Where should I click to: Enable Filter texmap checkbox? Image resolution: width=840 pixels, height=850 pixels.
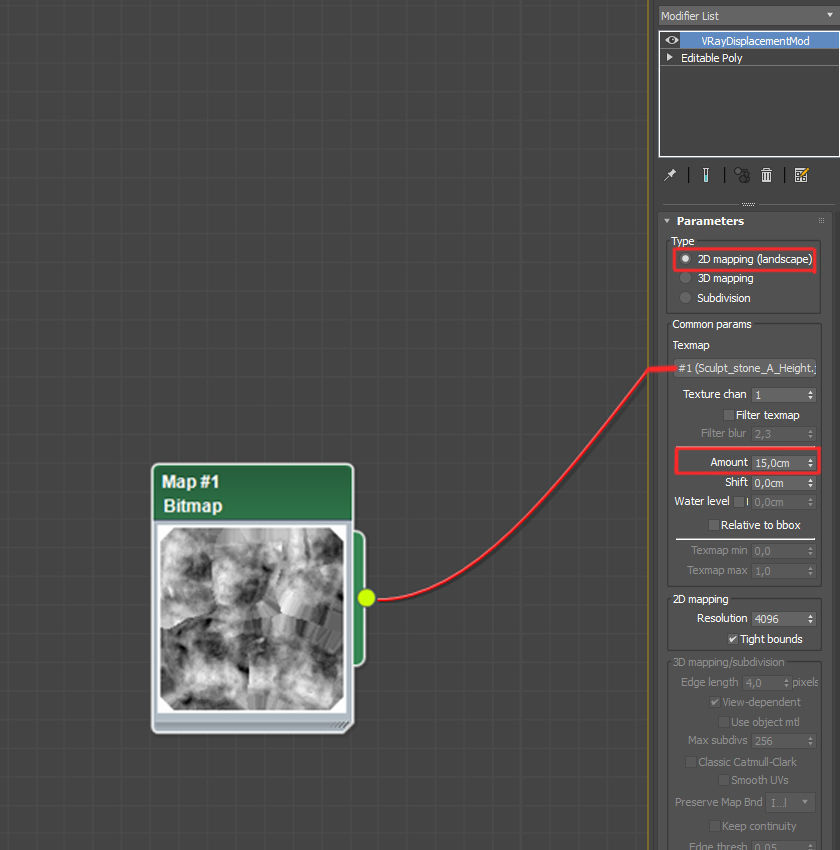click(729, 415)
